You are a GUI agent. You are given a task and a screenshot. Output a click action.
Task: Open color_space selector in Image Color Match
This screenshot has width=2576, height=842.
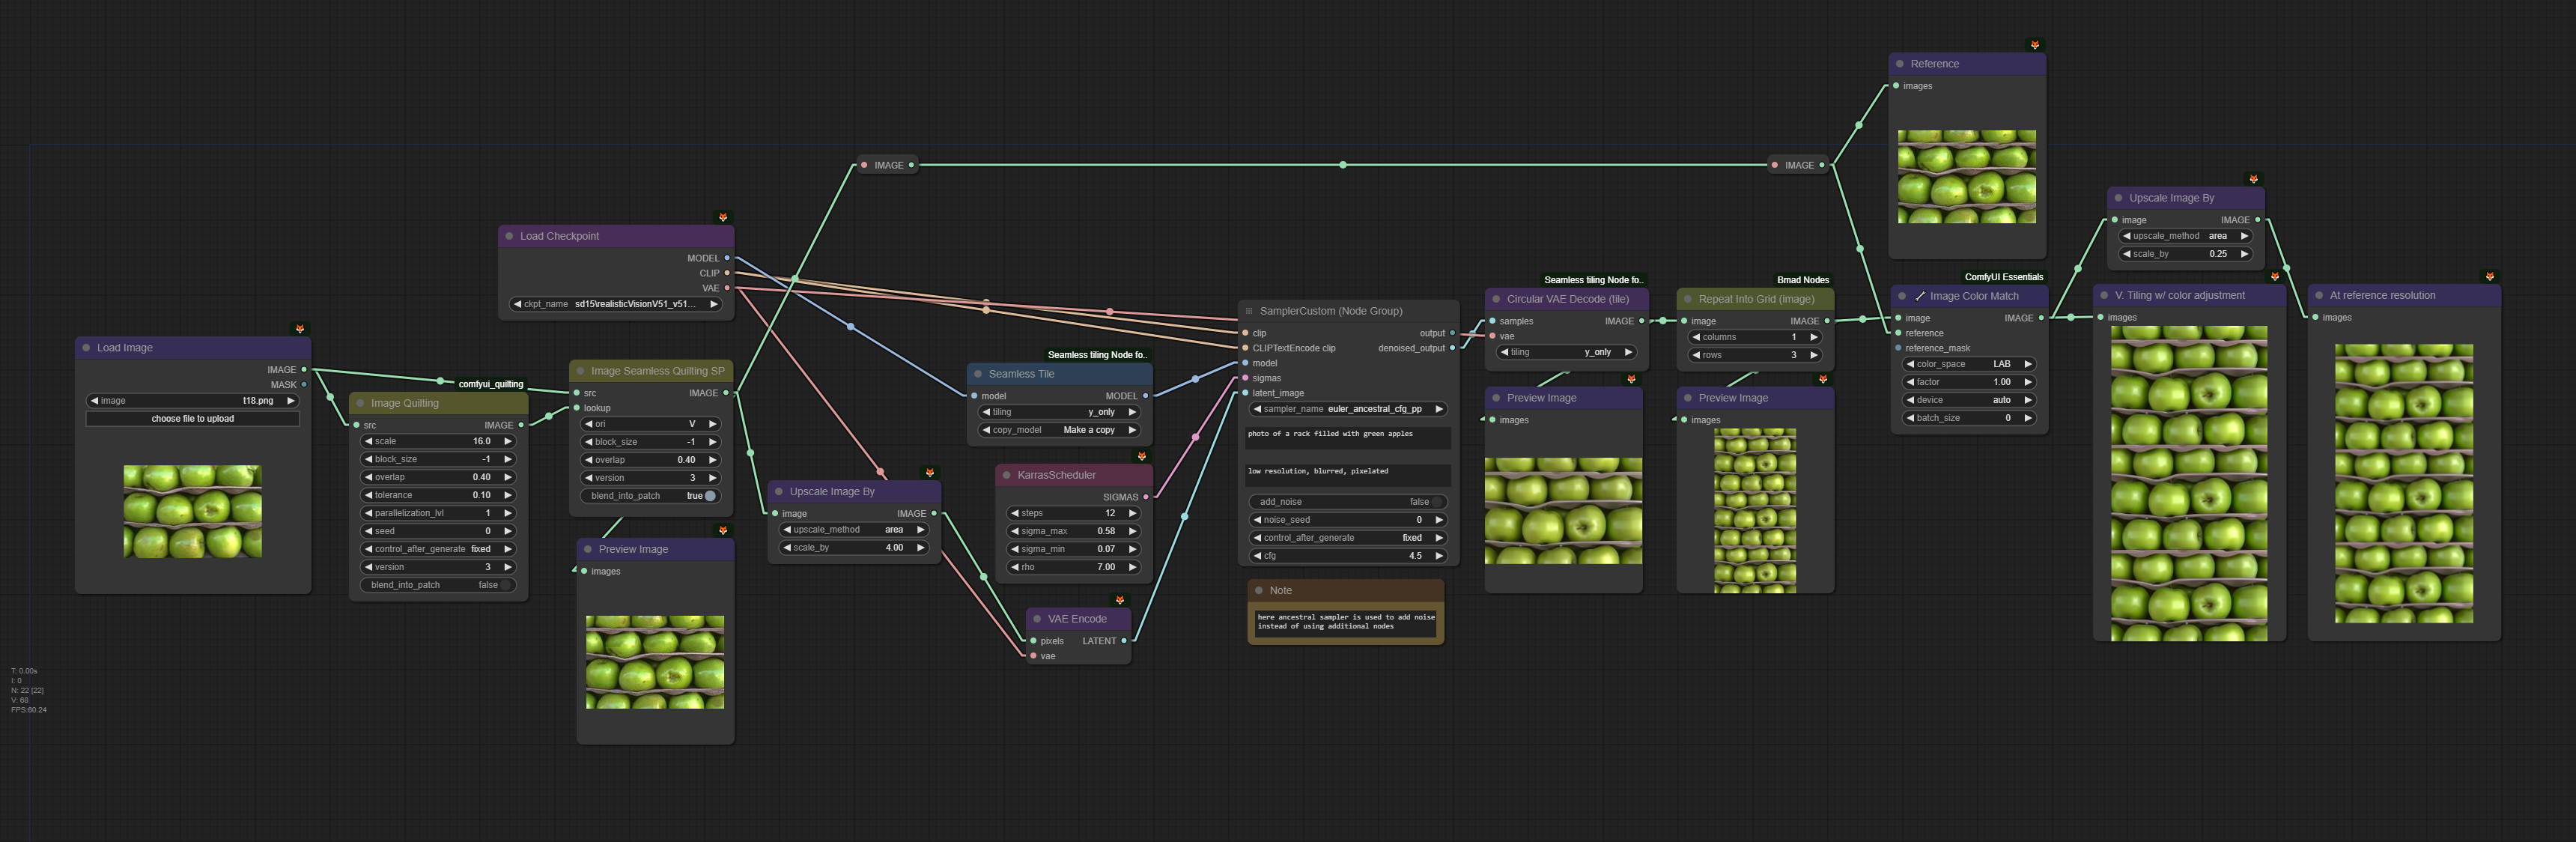point(1969,364)
